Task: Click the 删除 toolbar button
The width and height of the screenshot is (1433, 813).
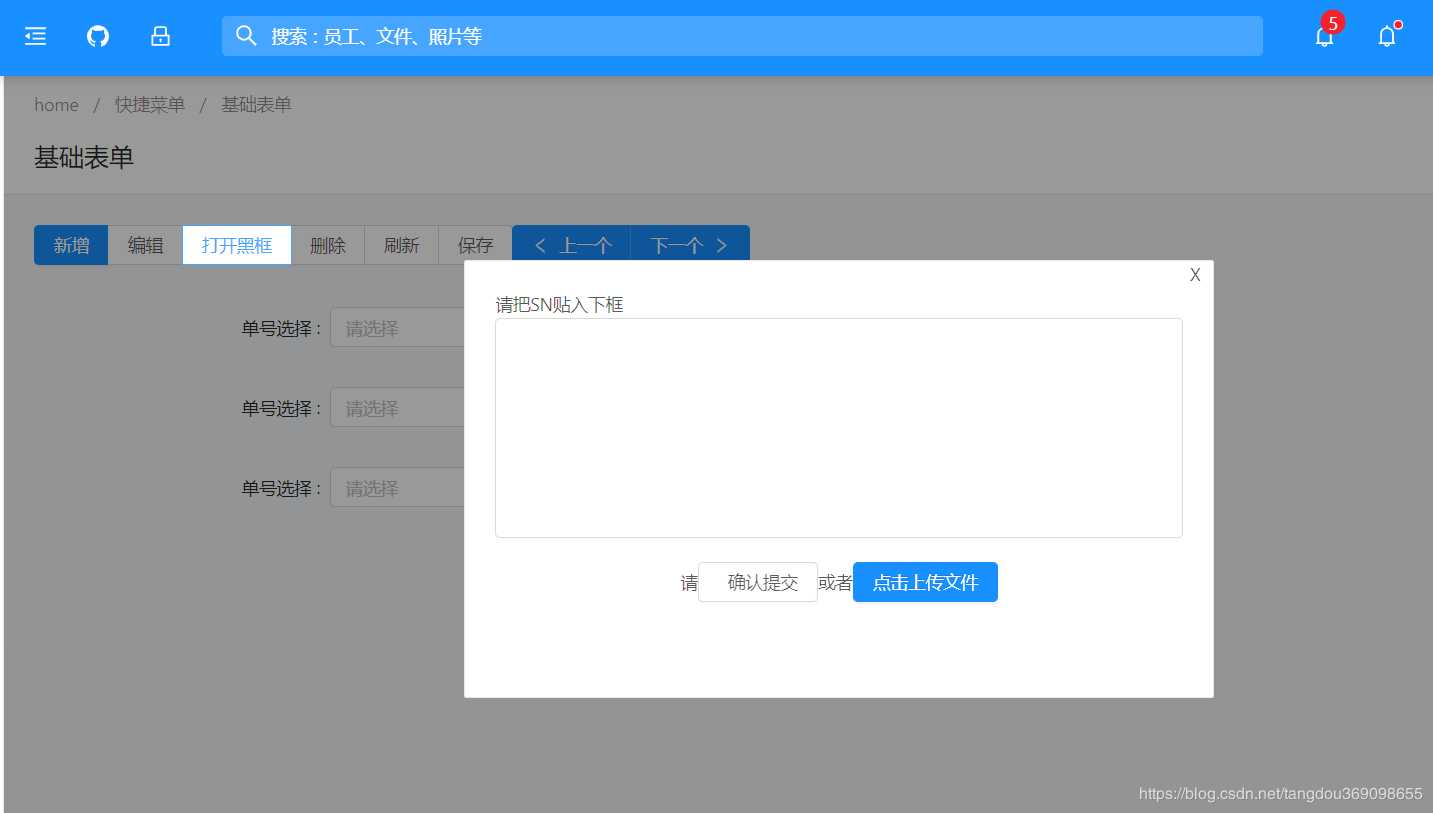Action: click(x=328, y=245)
